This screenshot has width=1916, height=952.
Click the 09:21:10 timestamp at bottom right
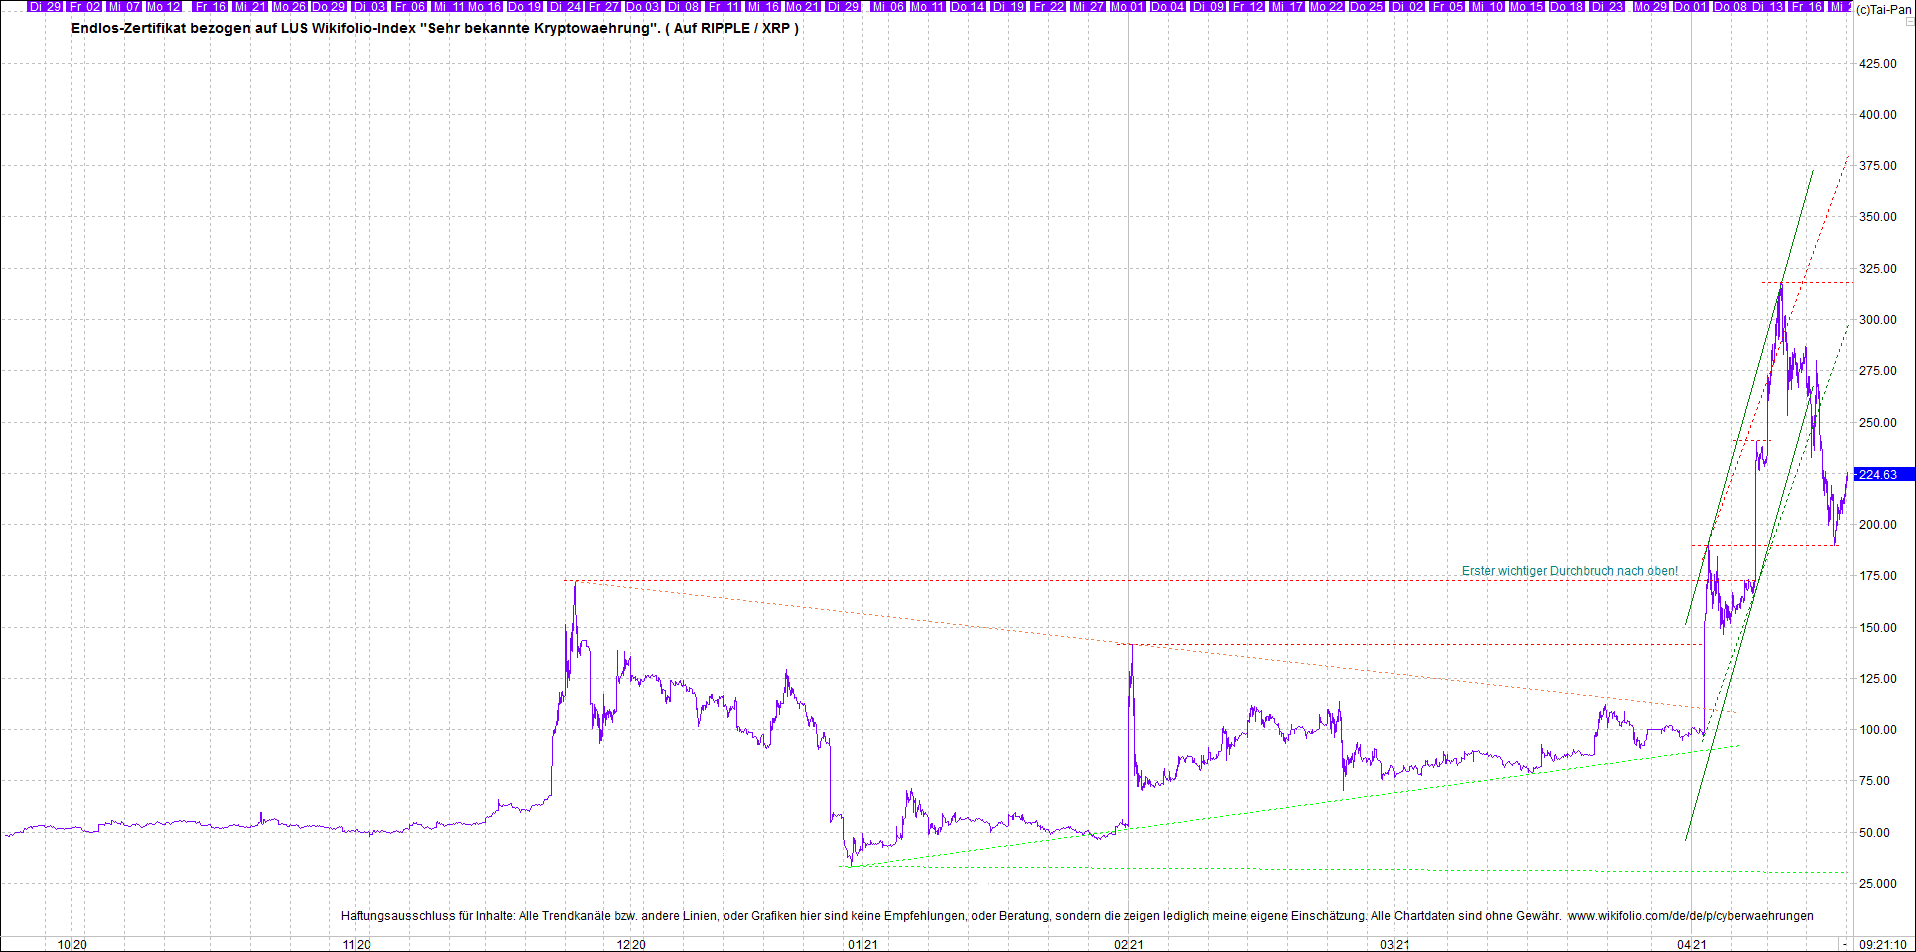[x=1882, y=944]
